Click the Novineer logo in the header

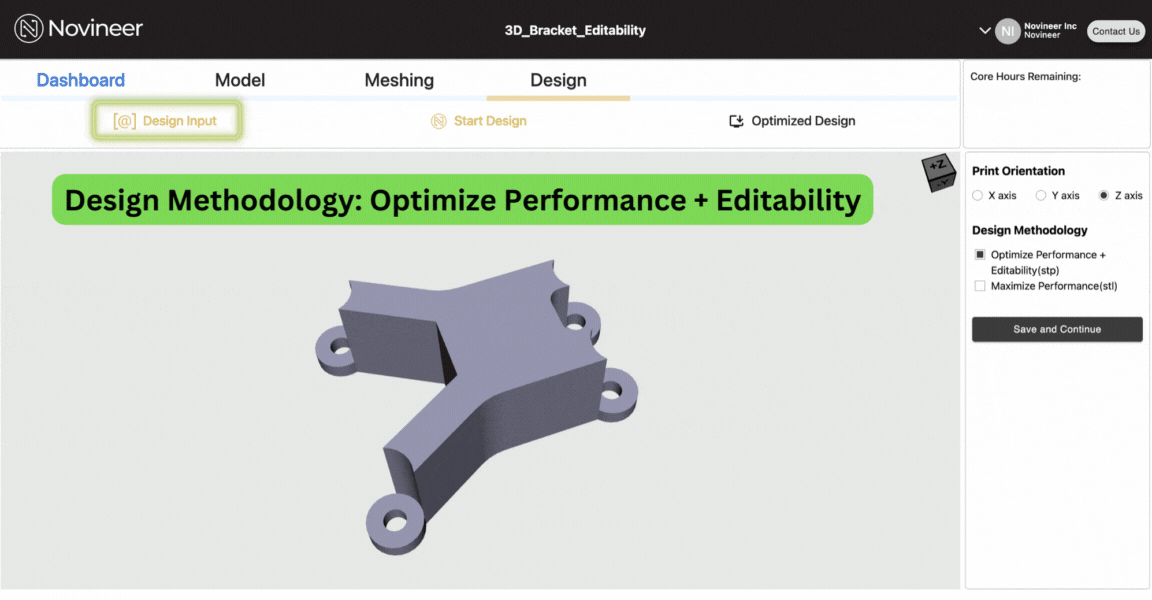78,29
